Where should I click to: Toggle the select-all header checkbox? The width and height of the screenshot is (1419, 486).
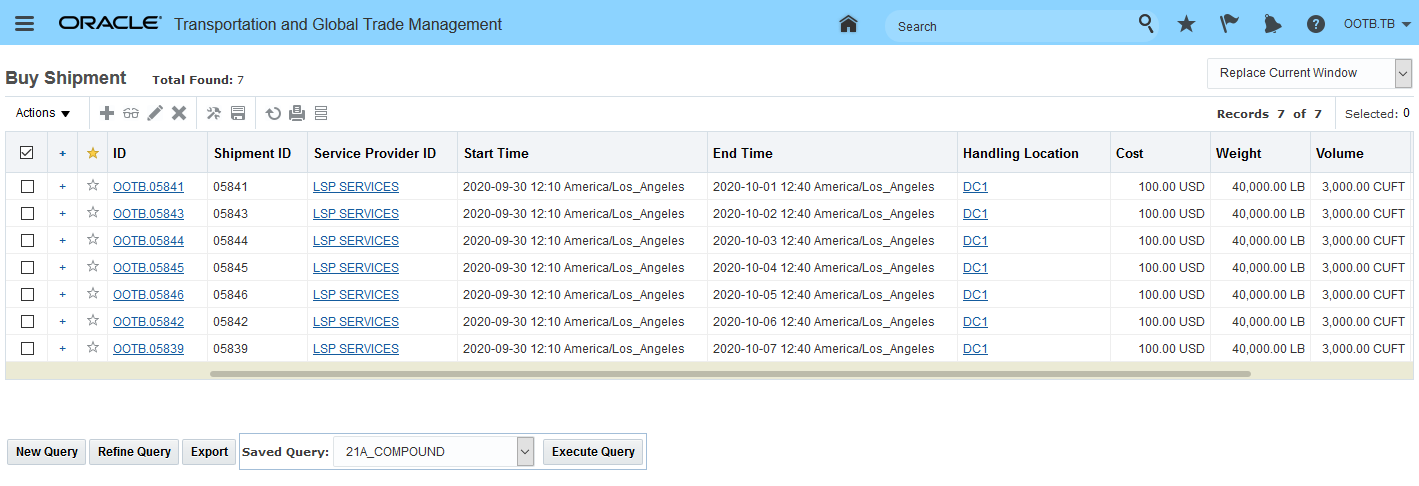[x=27, y=153]
